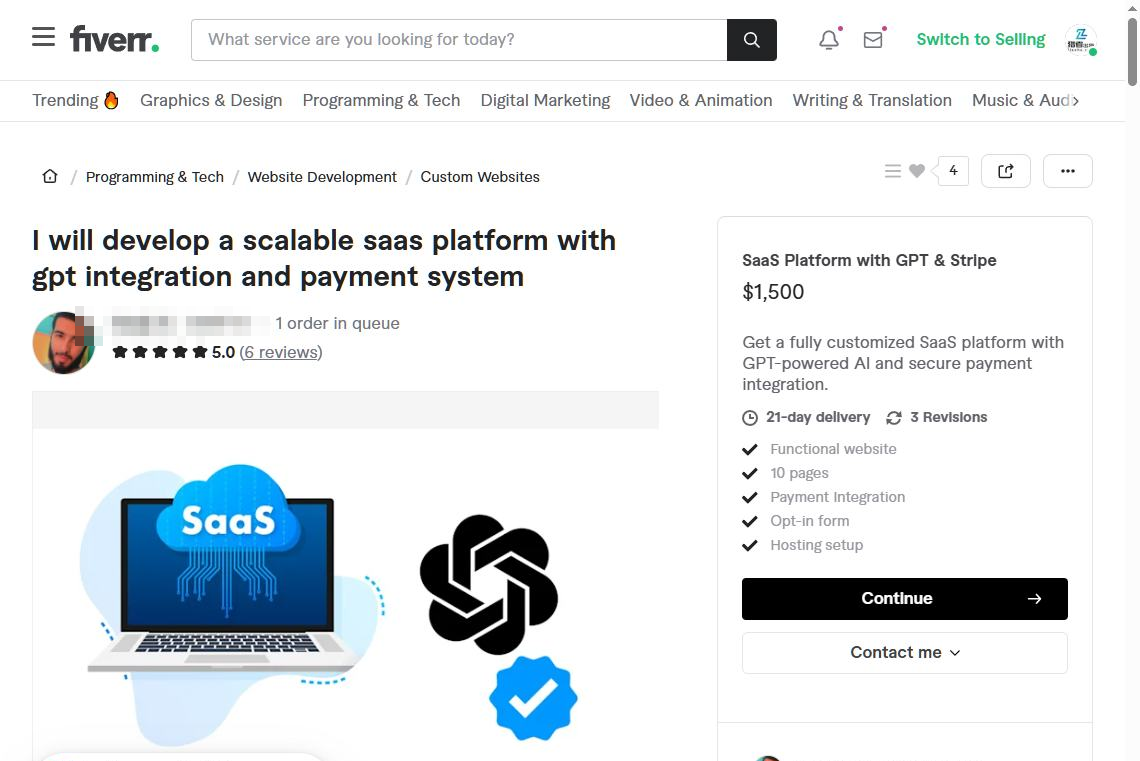1140x761 pixels.
Task: Click Switch to Selling link
Action: pos(981,40)
